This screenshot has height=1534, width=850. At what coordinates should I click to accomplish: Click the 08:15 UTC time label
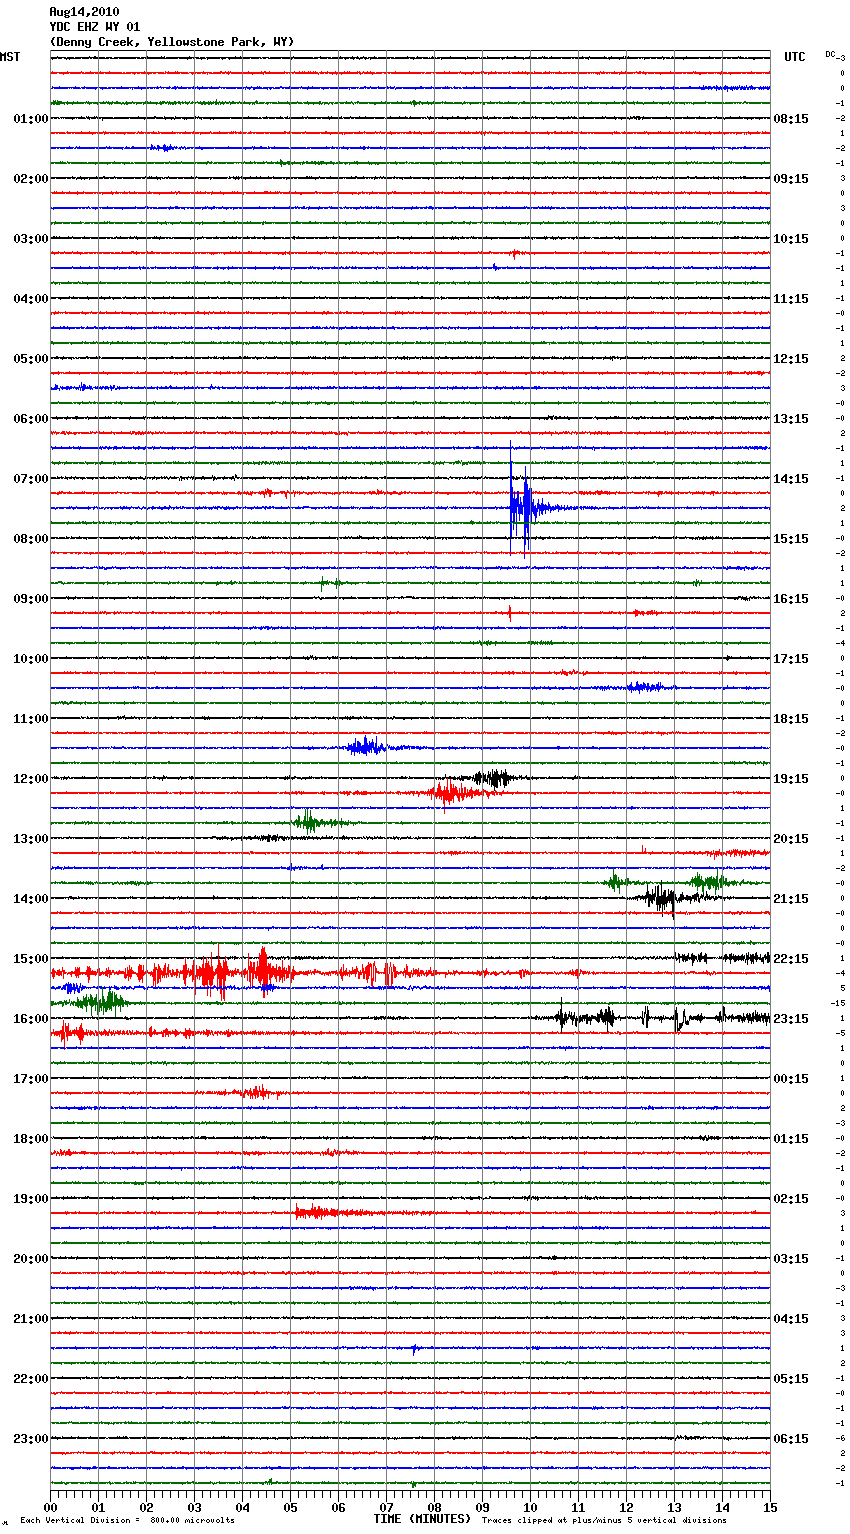coord(791,119)
